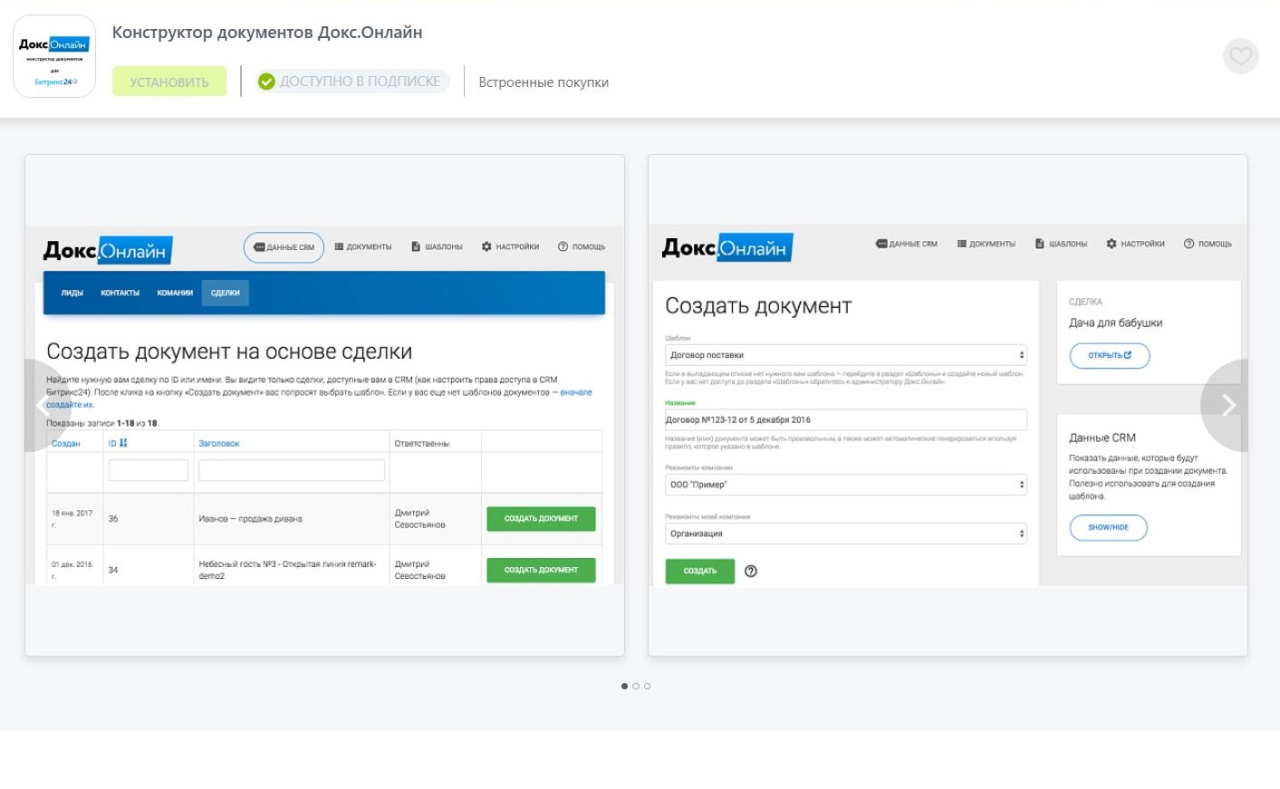Screen dimensions: 1280x789
Task: Click НАСТРОЙКИ gear in first screenshot
Action: click(x=510, y=246)
